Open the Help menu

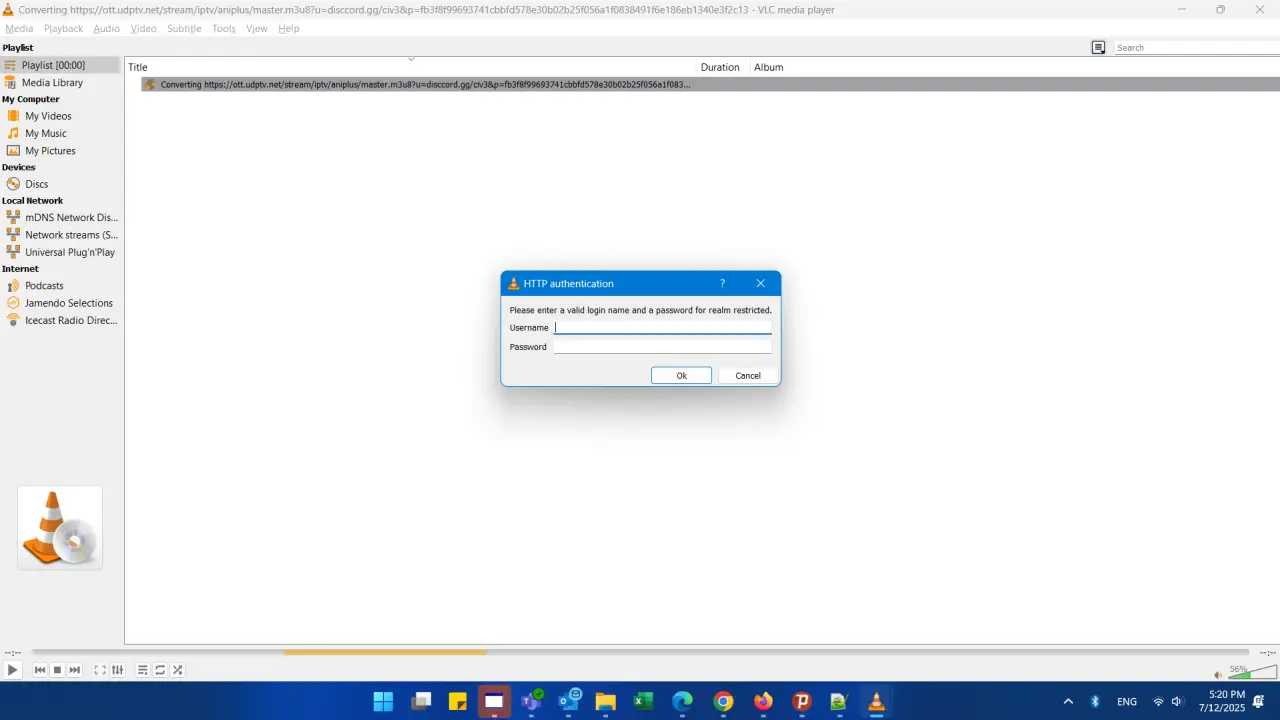(289, 28)
